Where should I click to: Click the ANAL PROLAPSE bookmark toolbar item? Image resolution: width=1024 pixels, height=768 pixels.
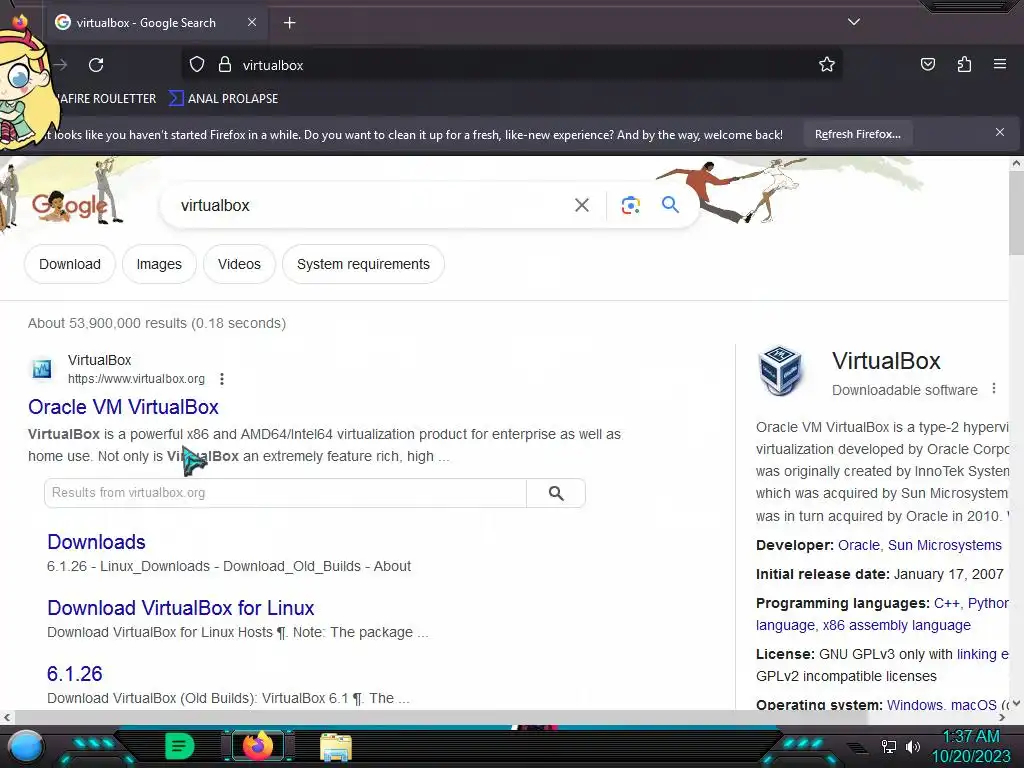(223, 99)
